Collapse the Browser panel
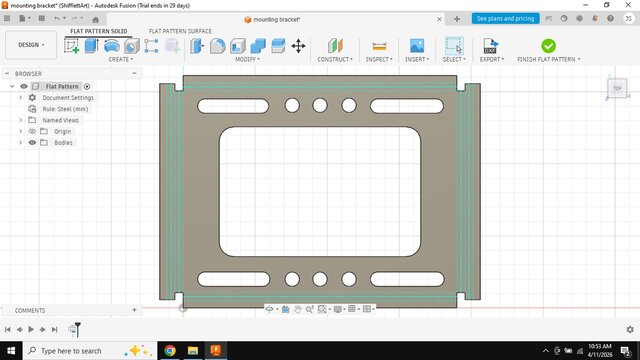This screenshot has height=360, width=640. coord(134,73)
